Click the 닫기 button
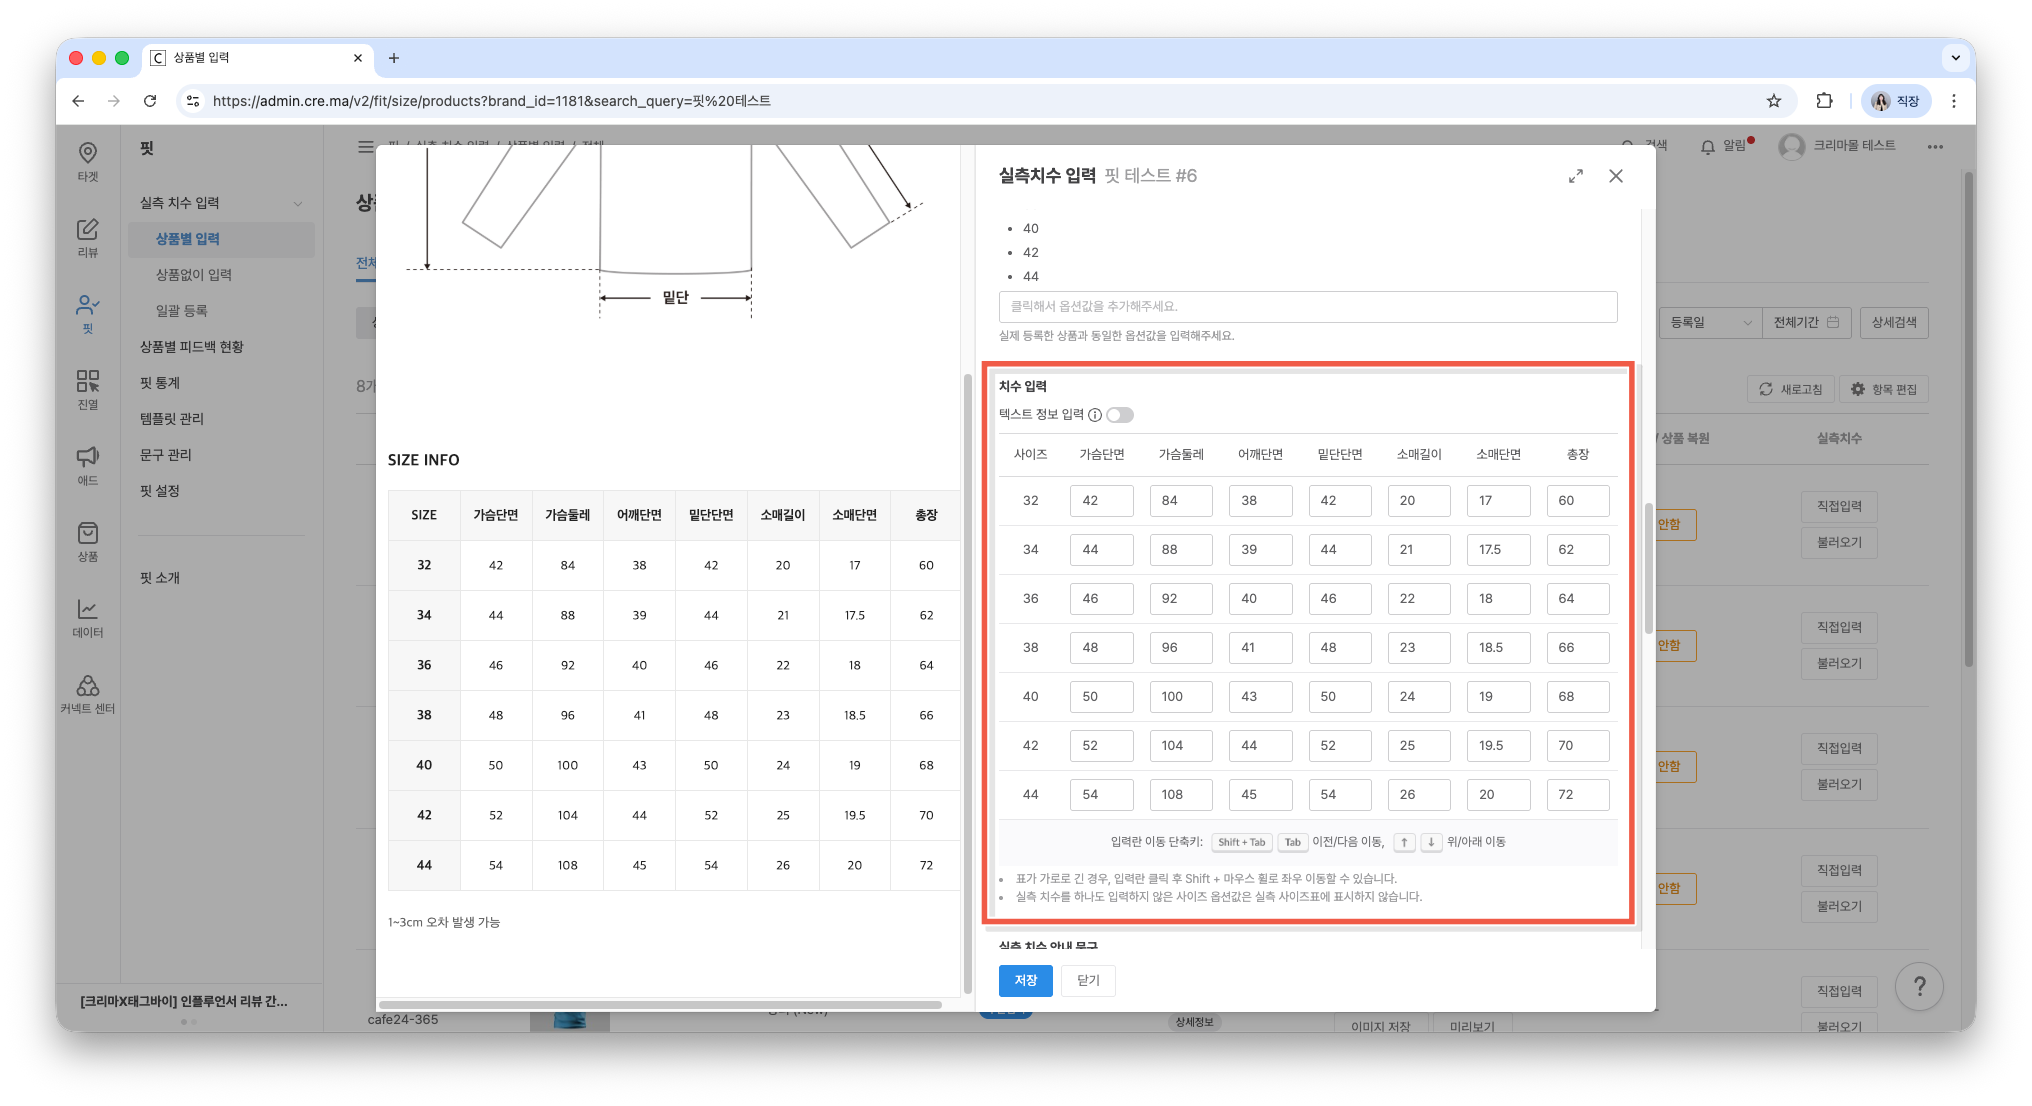The width and height of the screenshot is (2032, 1106). pyautogui.click(x=1088, y=980)
